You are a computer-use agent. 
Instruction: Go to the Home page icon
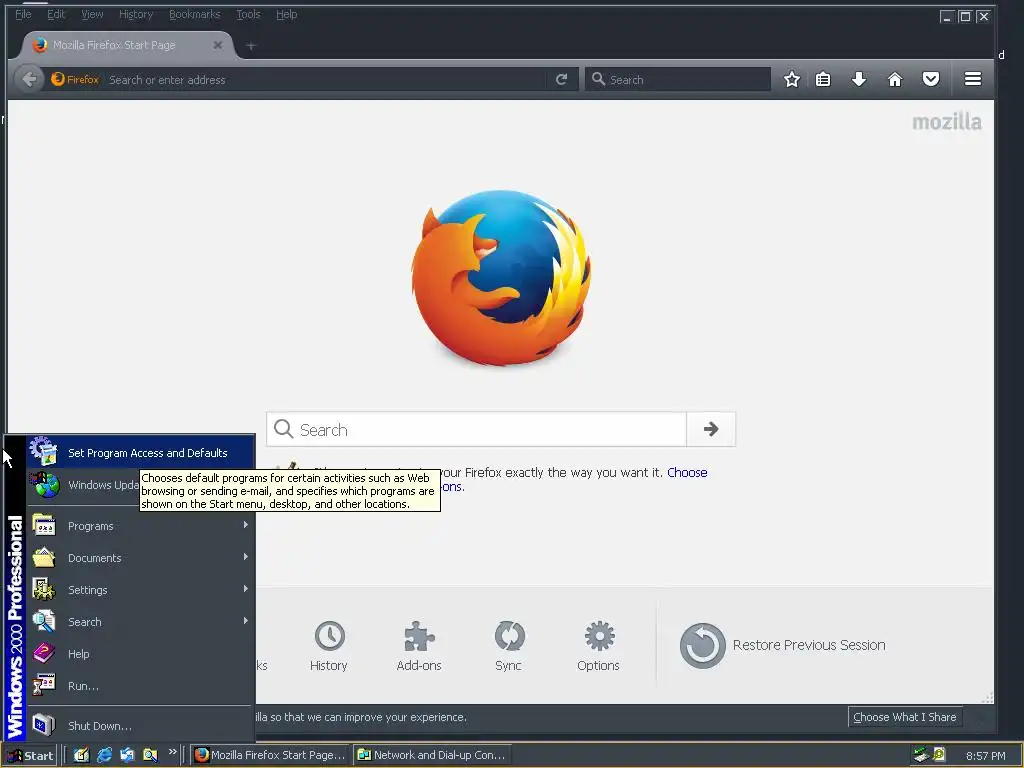tap(895, 80)
